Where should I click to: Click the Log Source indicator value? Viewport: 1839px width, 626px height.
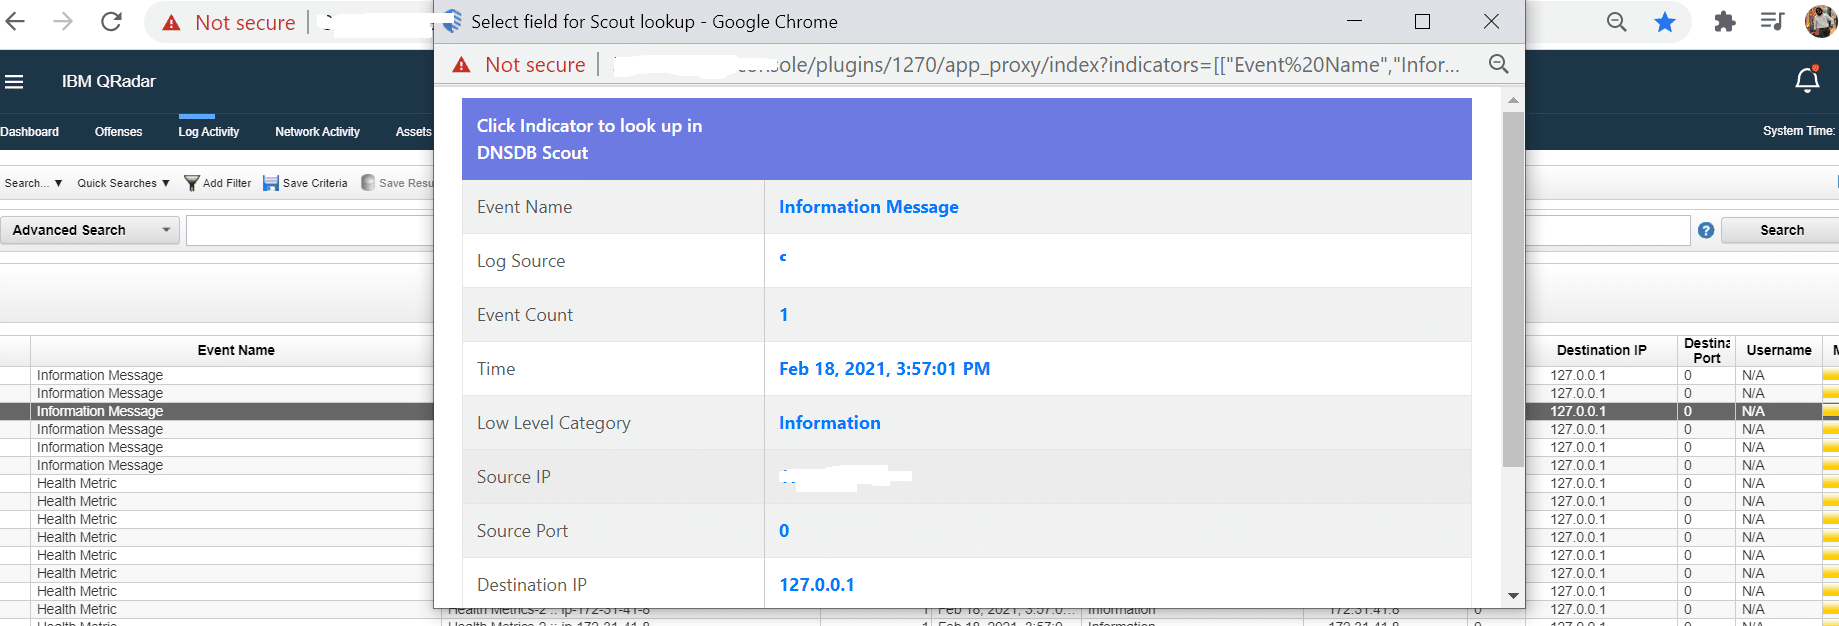tap(783, 258)
